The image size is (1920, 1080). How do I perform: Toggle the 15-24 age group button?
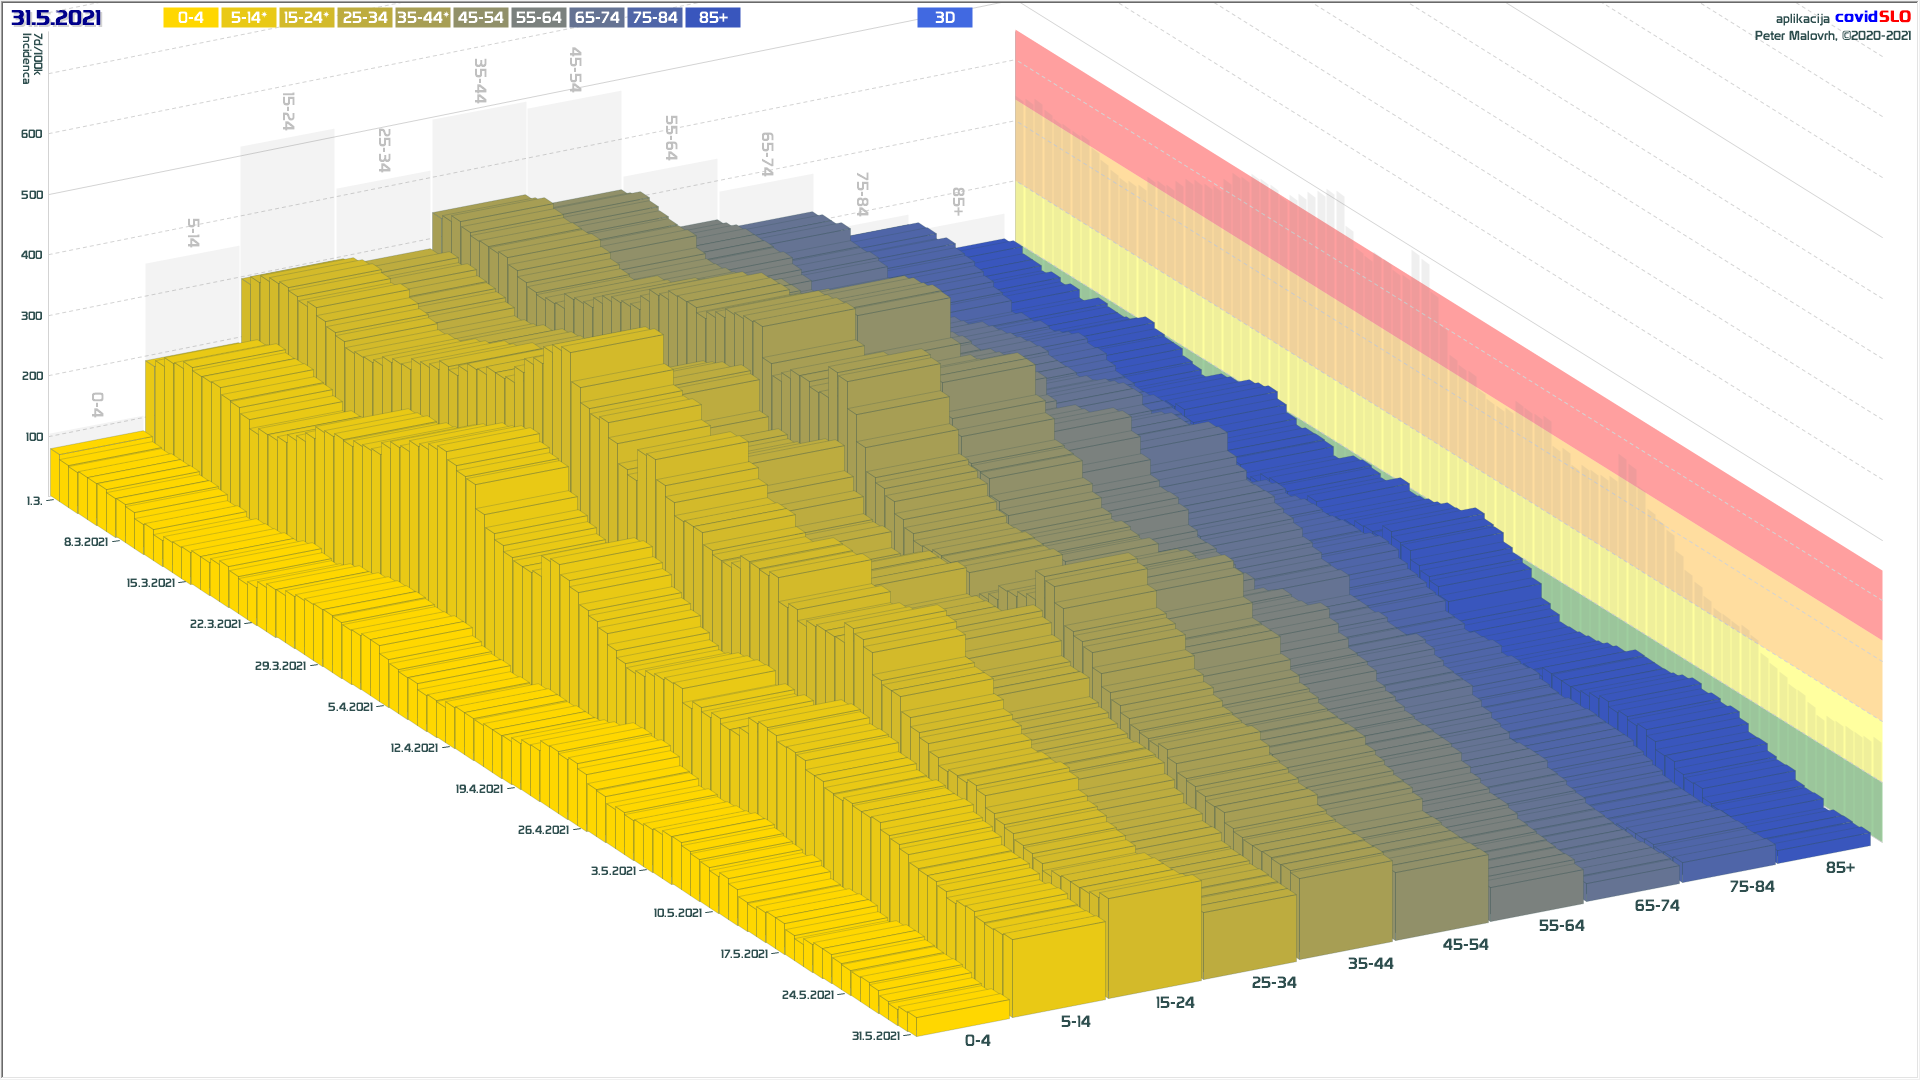(306, 18)
